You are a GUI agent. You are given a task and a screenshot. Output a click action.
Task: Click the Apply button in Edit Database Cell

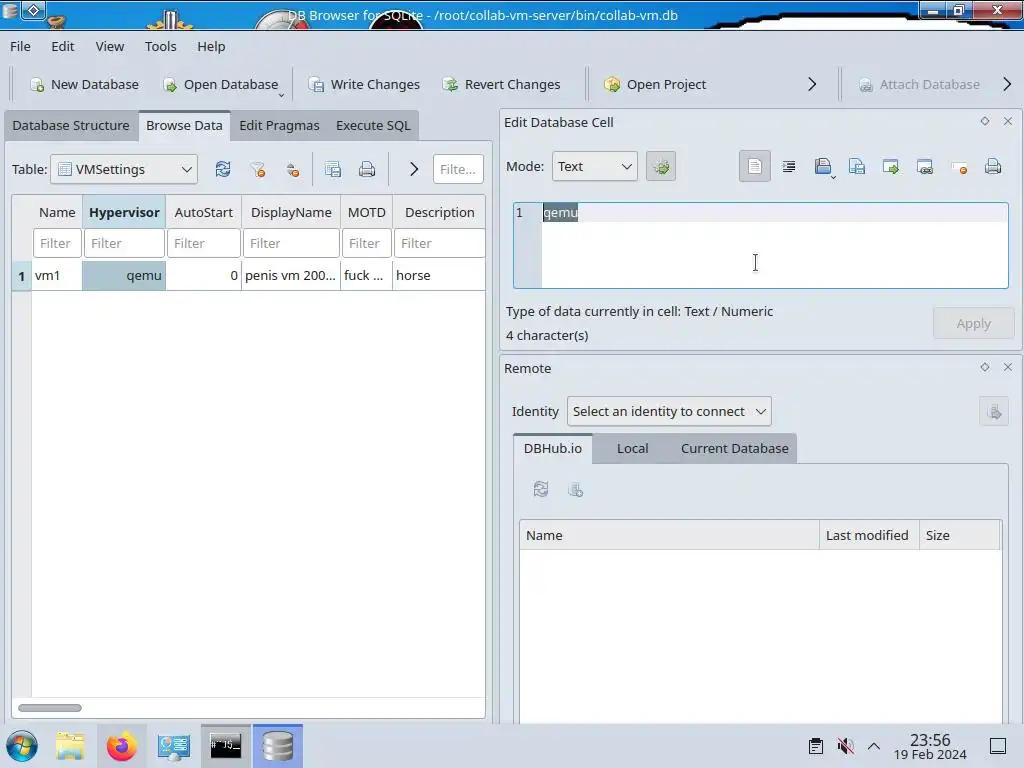tap(973, 323)
